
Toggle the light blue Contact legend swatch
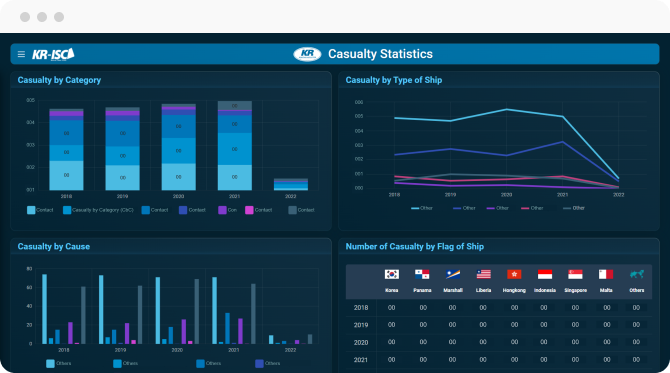(31, 210)
